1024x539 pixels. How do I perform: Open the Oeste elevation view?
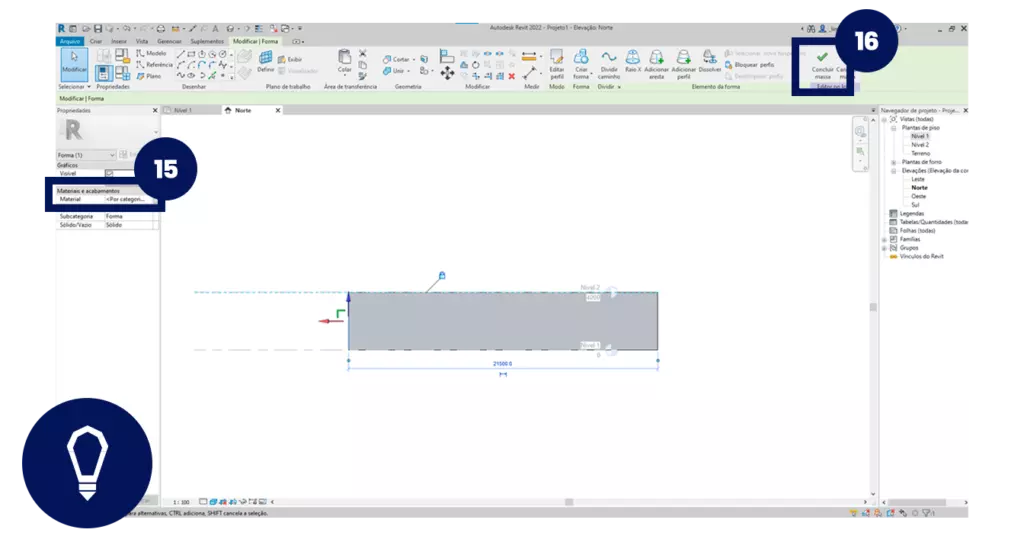point(918,196)
